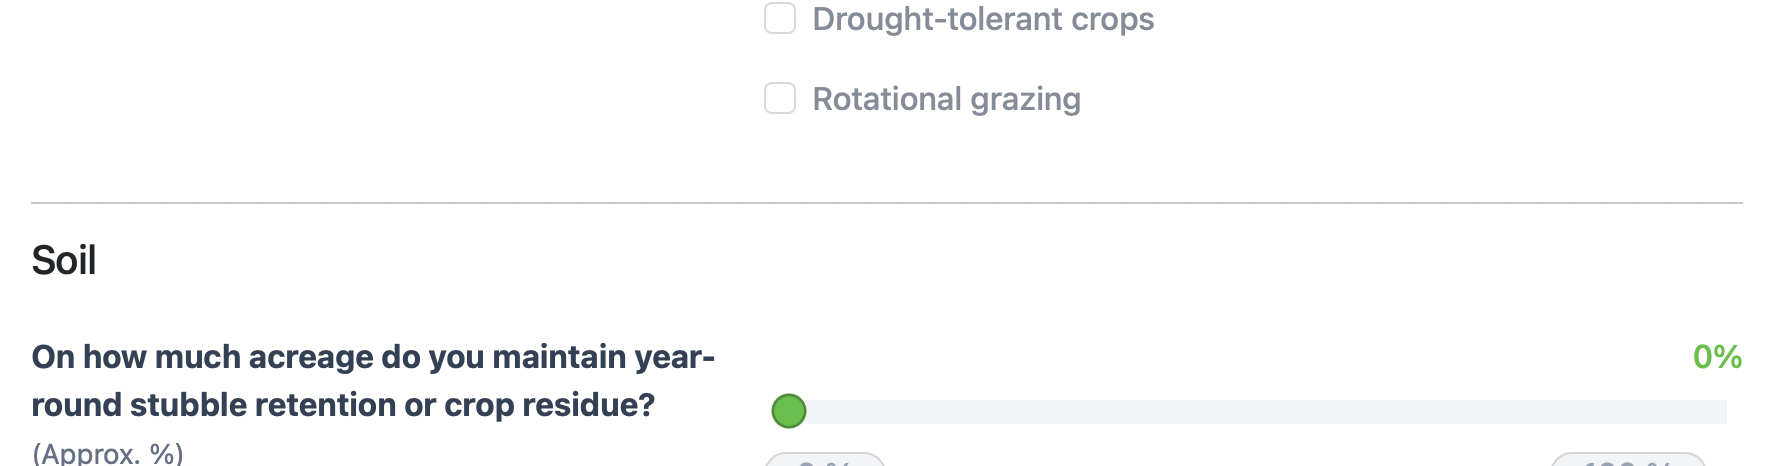1784x466 pixels.
Task: Click the word "grazing" in Rotational grazing
Action: click(x=1025, y=99)
